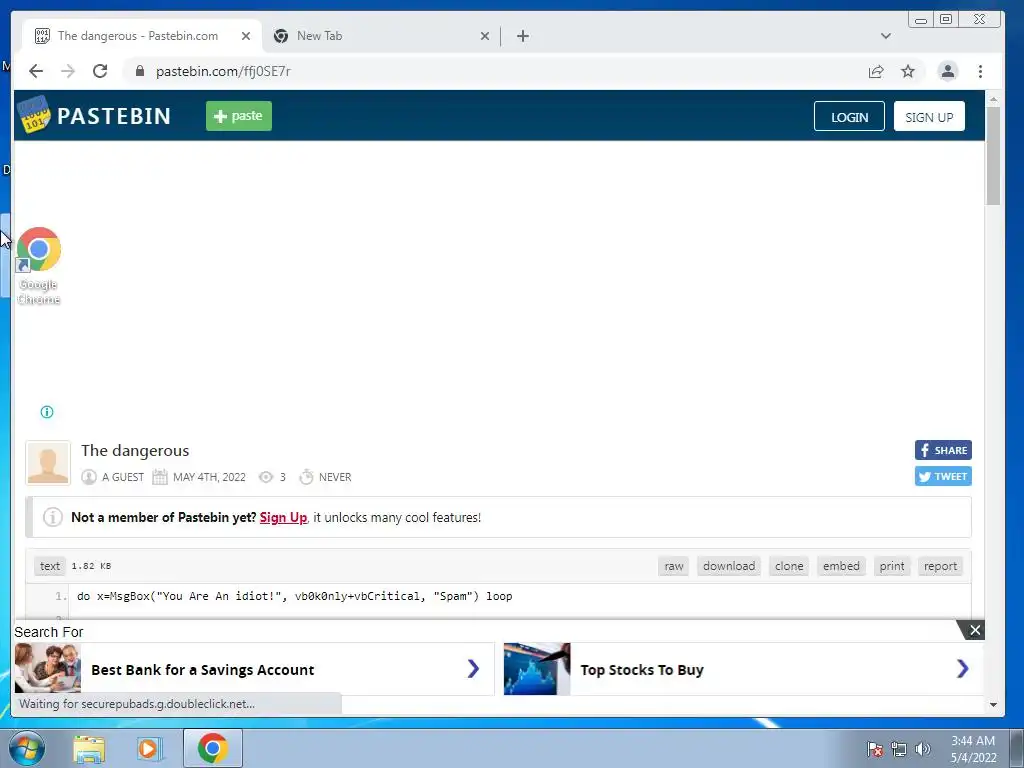1024x768 pixels.
Task: Click the Pastebin logo
Action: pyautogui.click(x=94, y=116)
